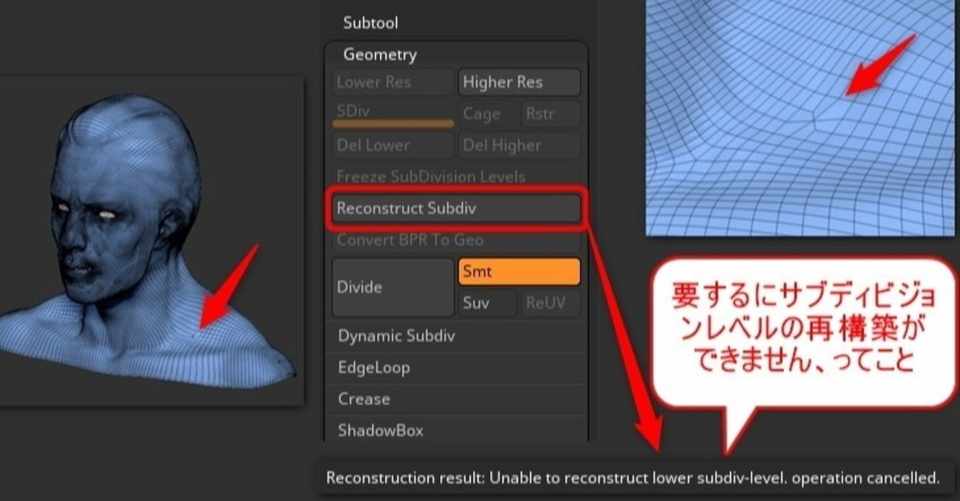Click Convert BPR To Geo
The height and width of the screenshot is (501, 960).
456,240
